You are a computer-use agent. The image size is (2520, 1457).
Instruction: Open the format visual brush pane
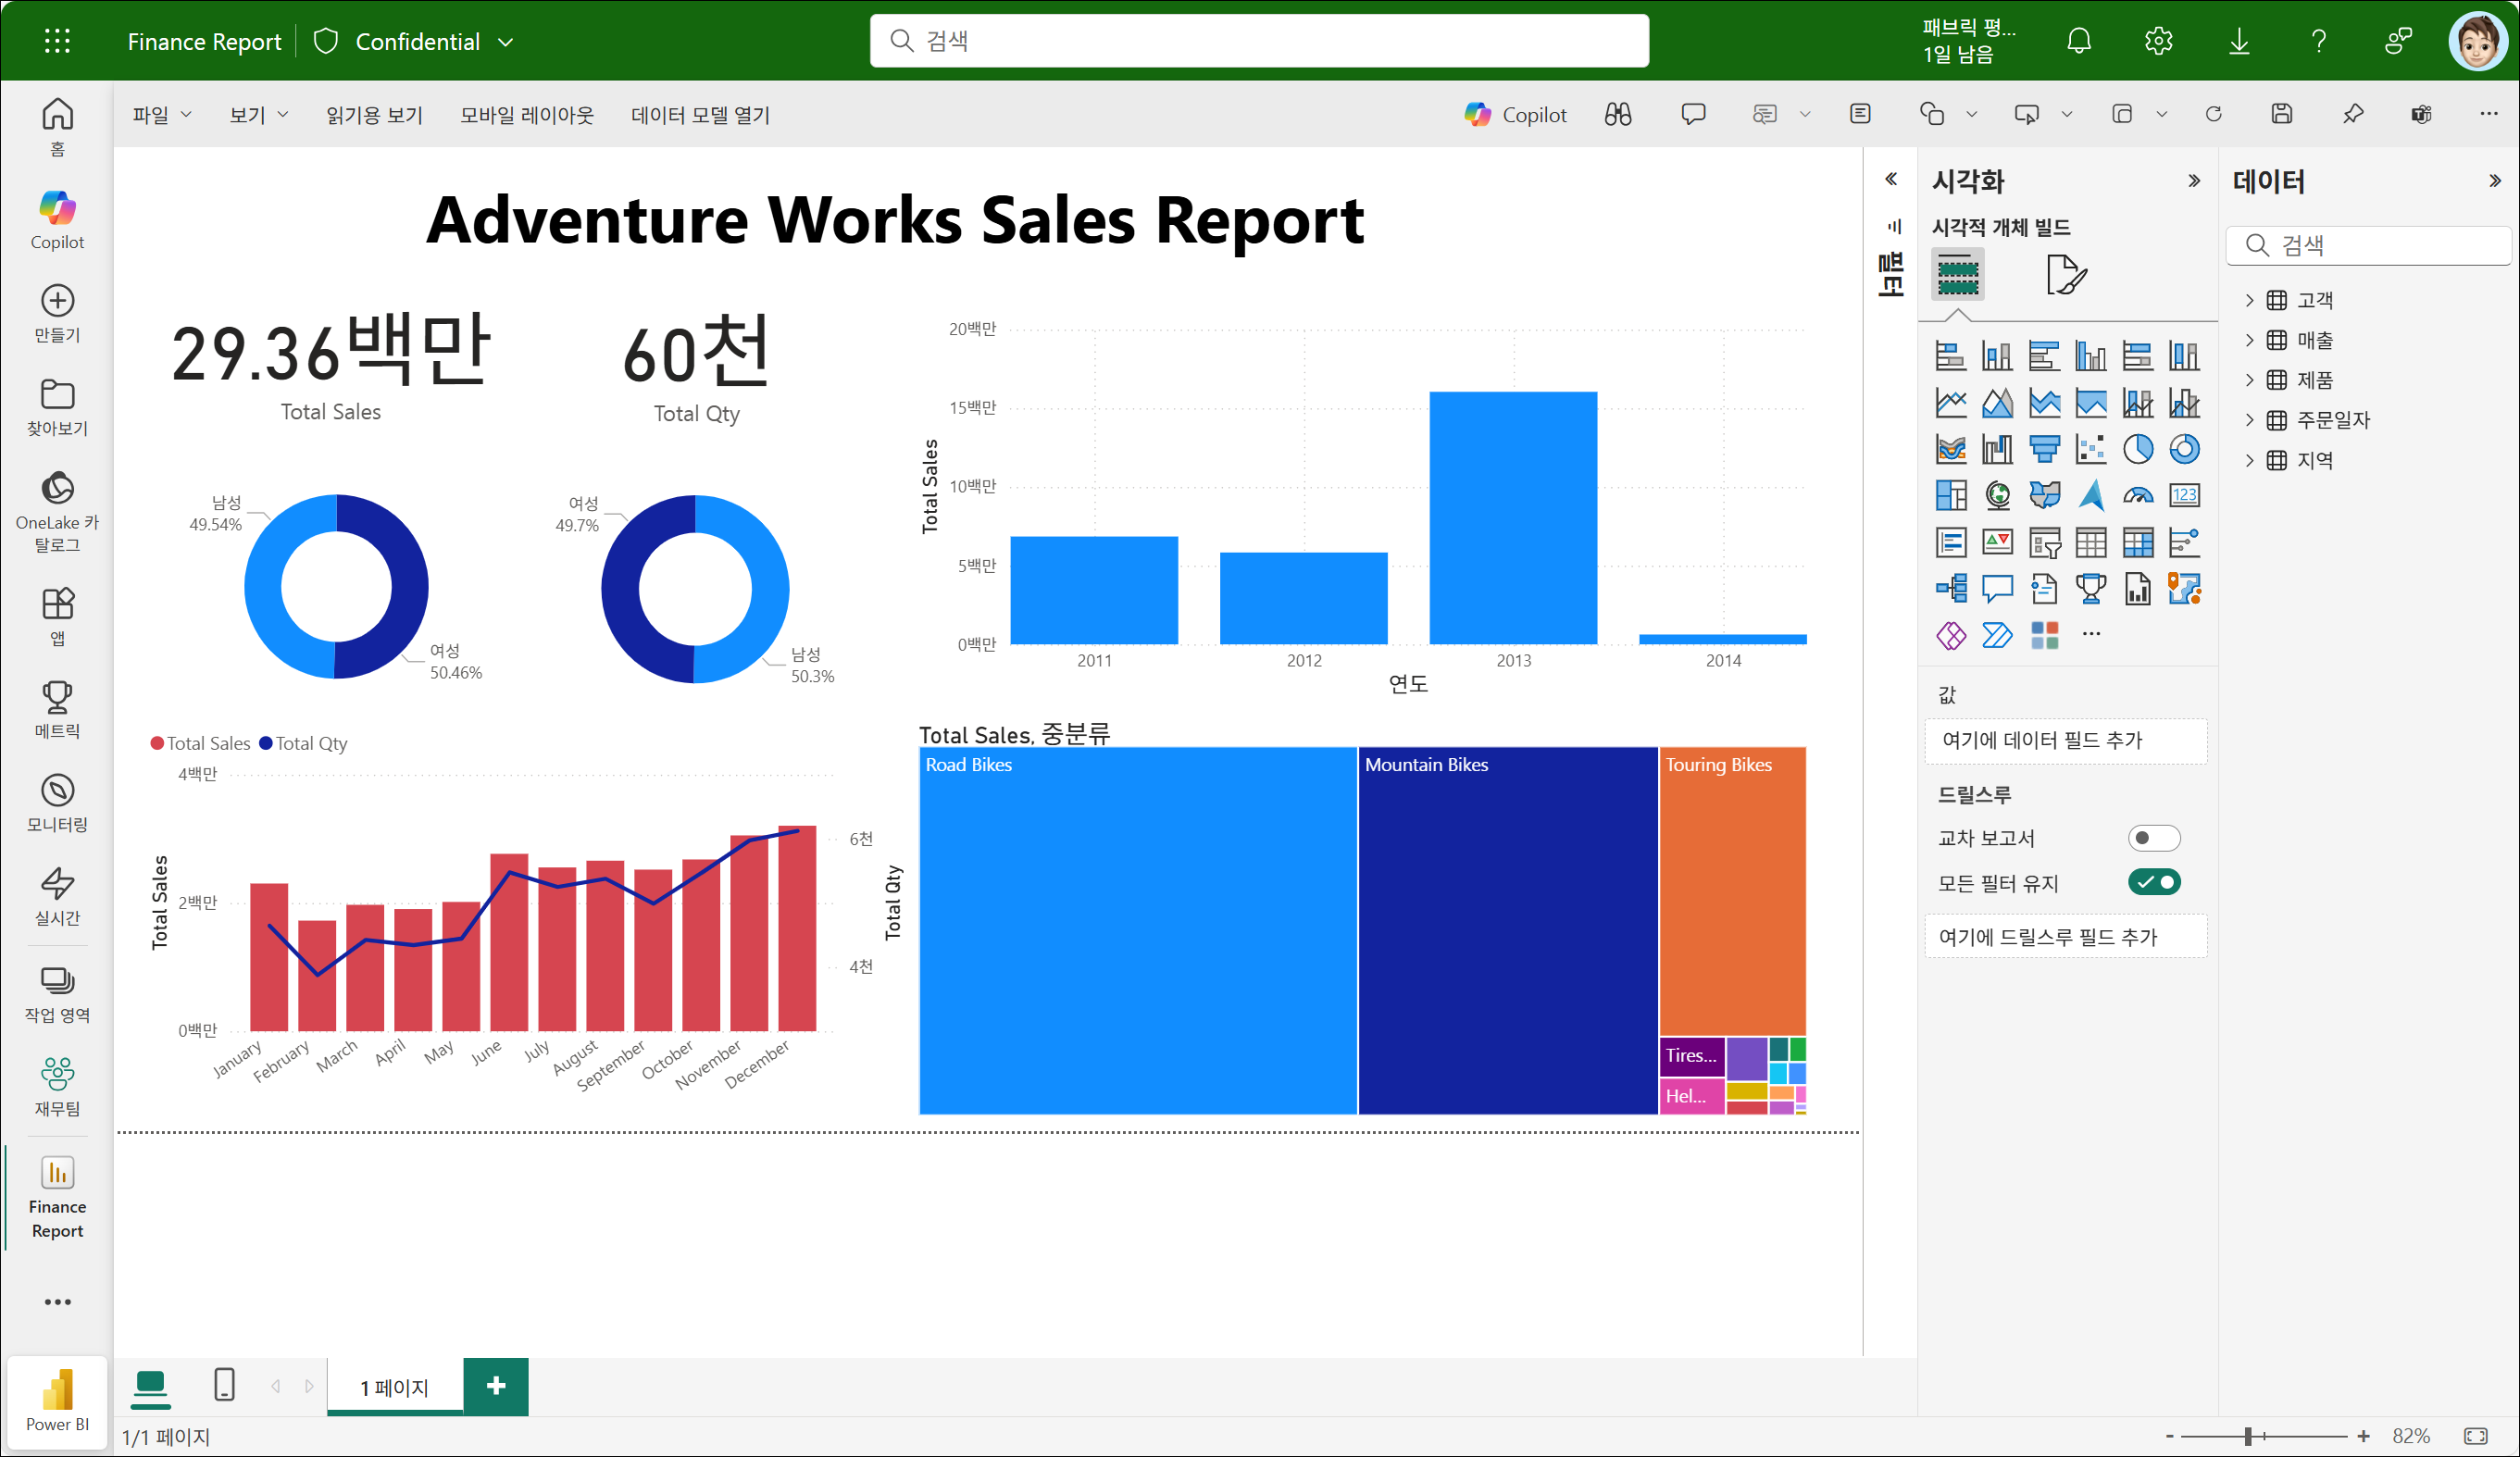point(2065,275)
